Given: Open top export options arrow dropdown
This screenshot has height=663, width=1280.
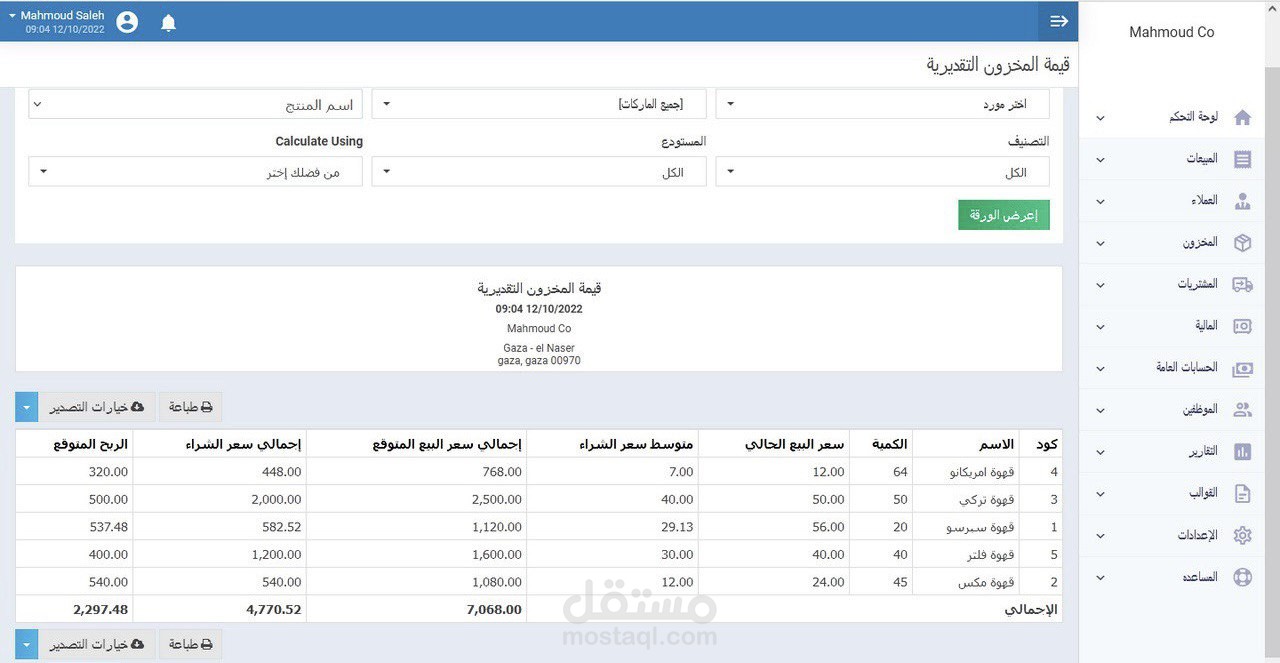Looking at the screenshot, I should [27, 407].
